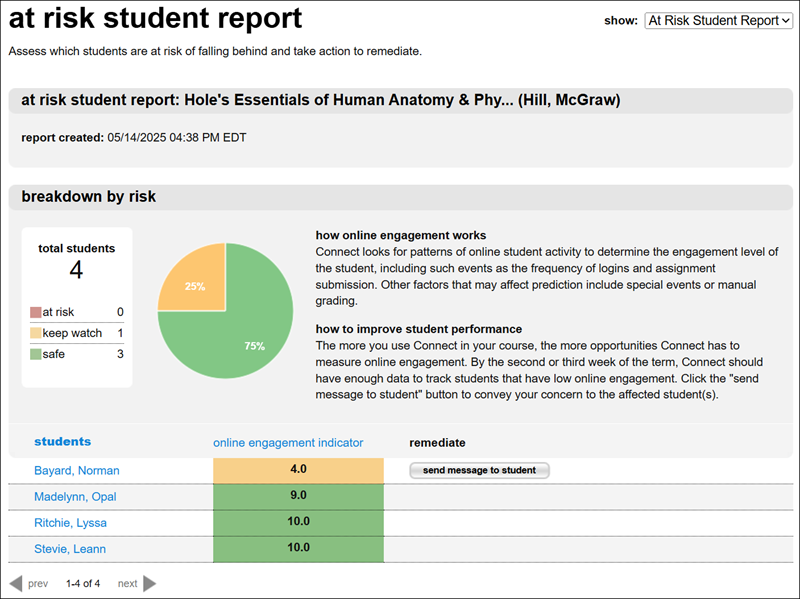Click Bayard's 4.0 engagement score cell

[x=298, y=470]
